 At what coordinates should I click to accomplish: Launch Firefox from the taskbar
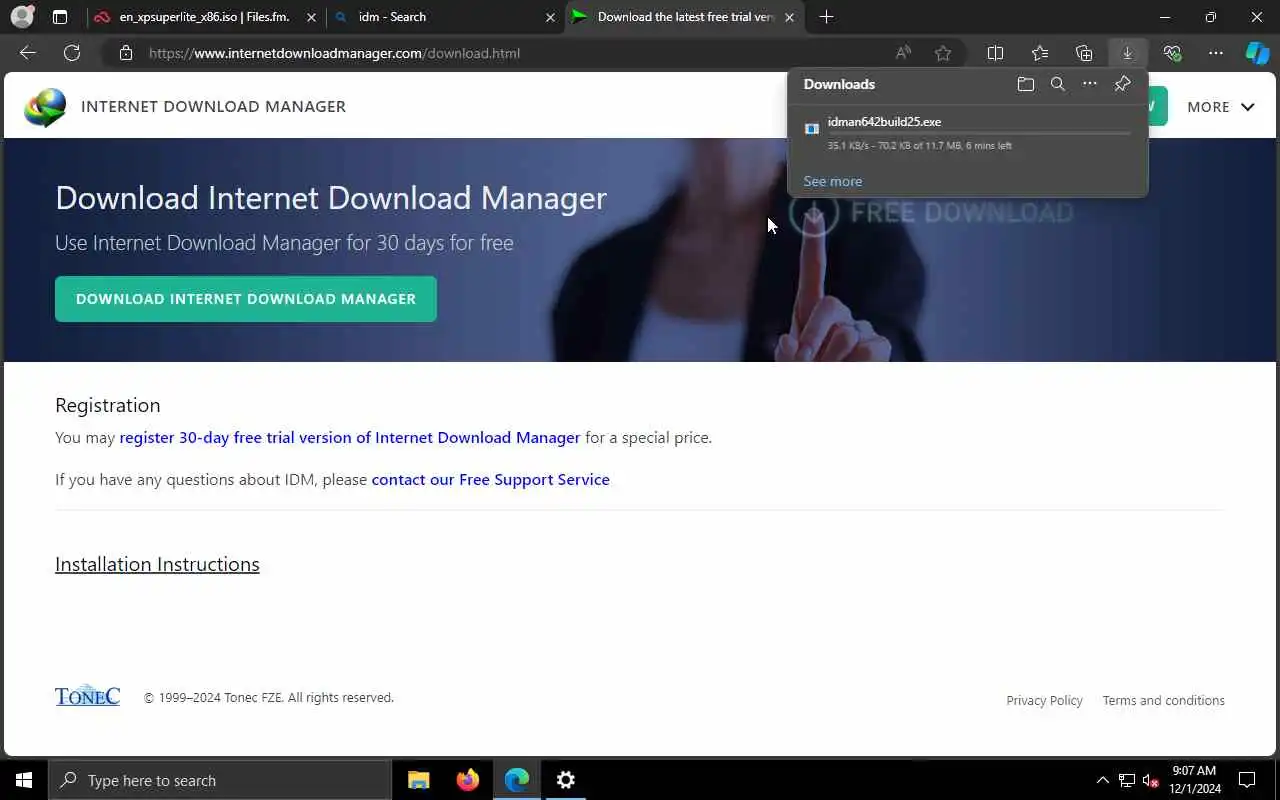467,780
